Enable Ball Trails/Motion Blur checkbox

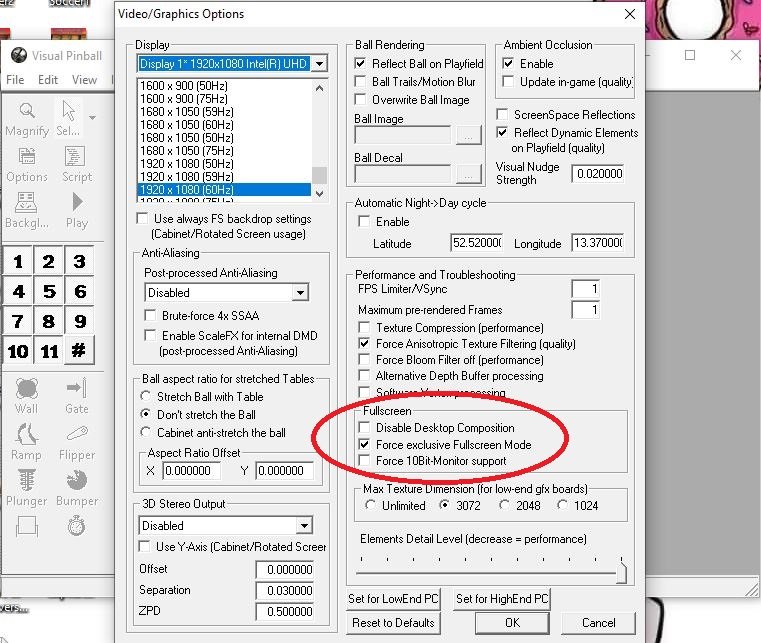coord(360,82)
